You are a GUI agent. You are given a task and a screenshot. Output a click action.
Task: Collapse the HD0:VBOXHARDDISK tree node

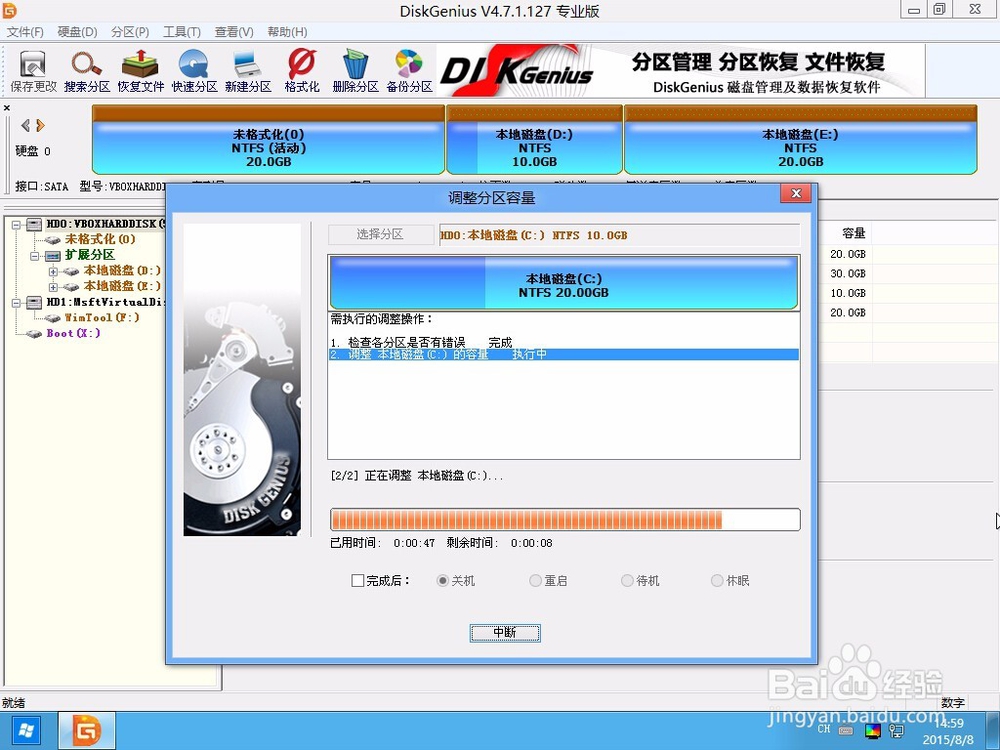coord(16,224)
